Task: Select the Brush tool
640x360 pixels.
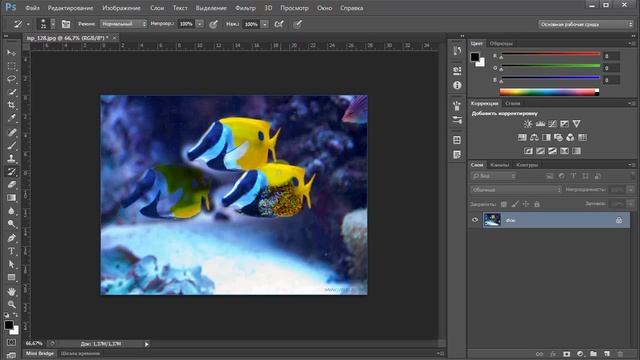Action: coord(11,145)
